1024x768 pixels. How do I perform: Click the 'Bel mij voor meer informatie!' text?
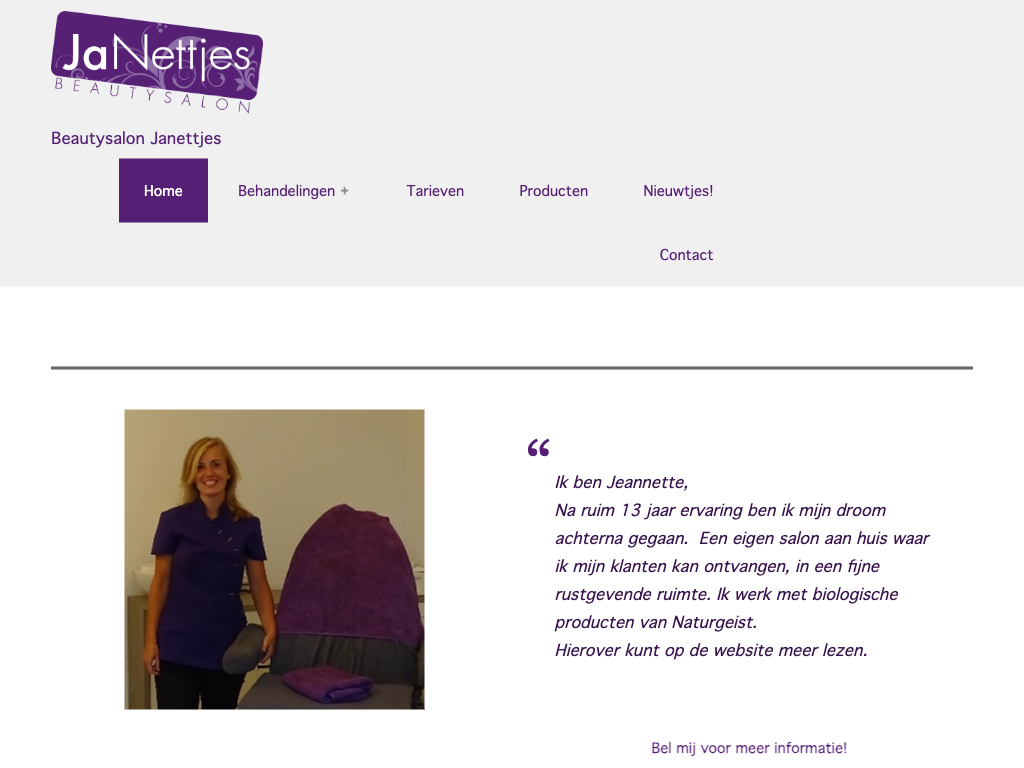pyautogui.click(x=749, y=748)
